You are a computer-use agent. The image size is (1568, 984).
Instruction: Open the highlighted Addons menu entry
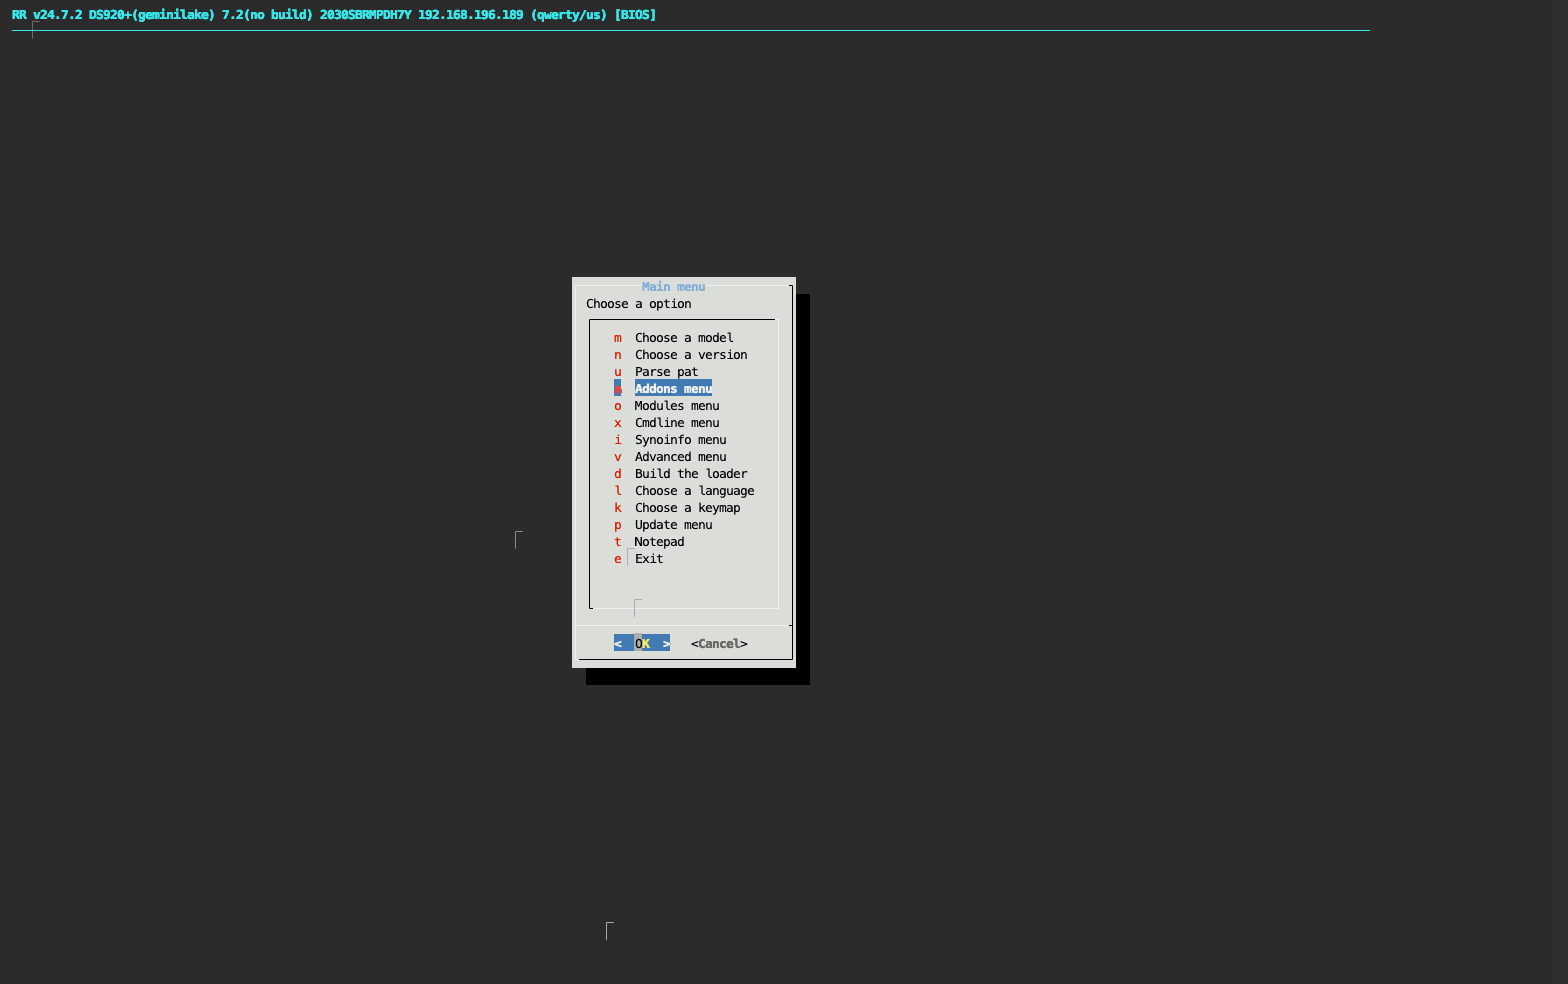pyautogui.click(x=673, y=389)
